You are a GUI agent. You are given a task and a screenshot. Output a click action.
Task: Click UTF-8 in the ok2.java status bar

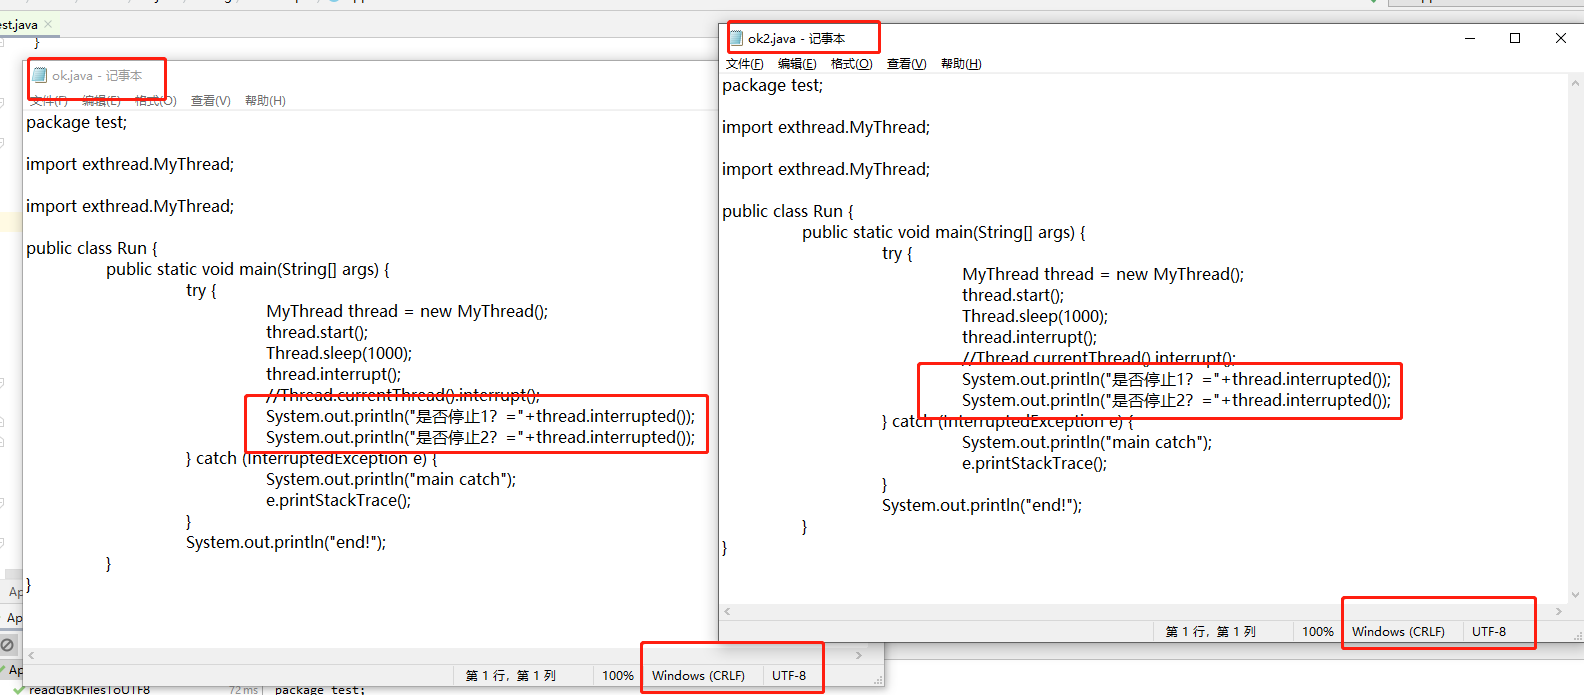(x=1488, y=632)
